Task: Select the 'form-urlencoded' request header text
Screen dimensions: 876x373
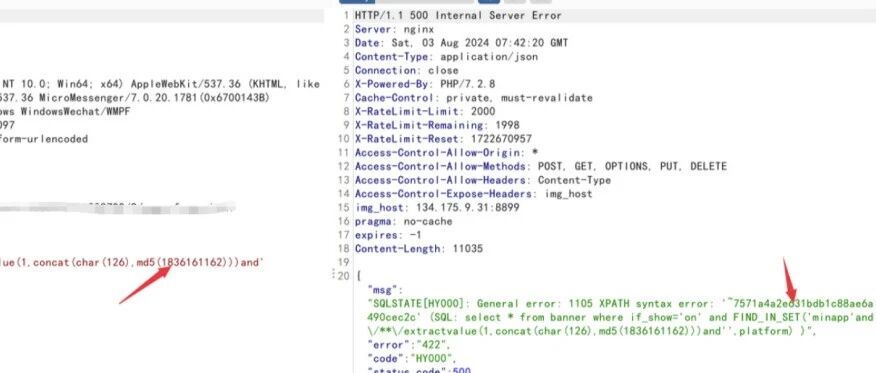Action: (x=44, y=139)
